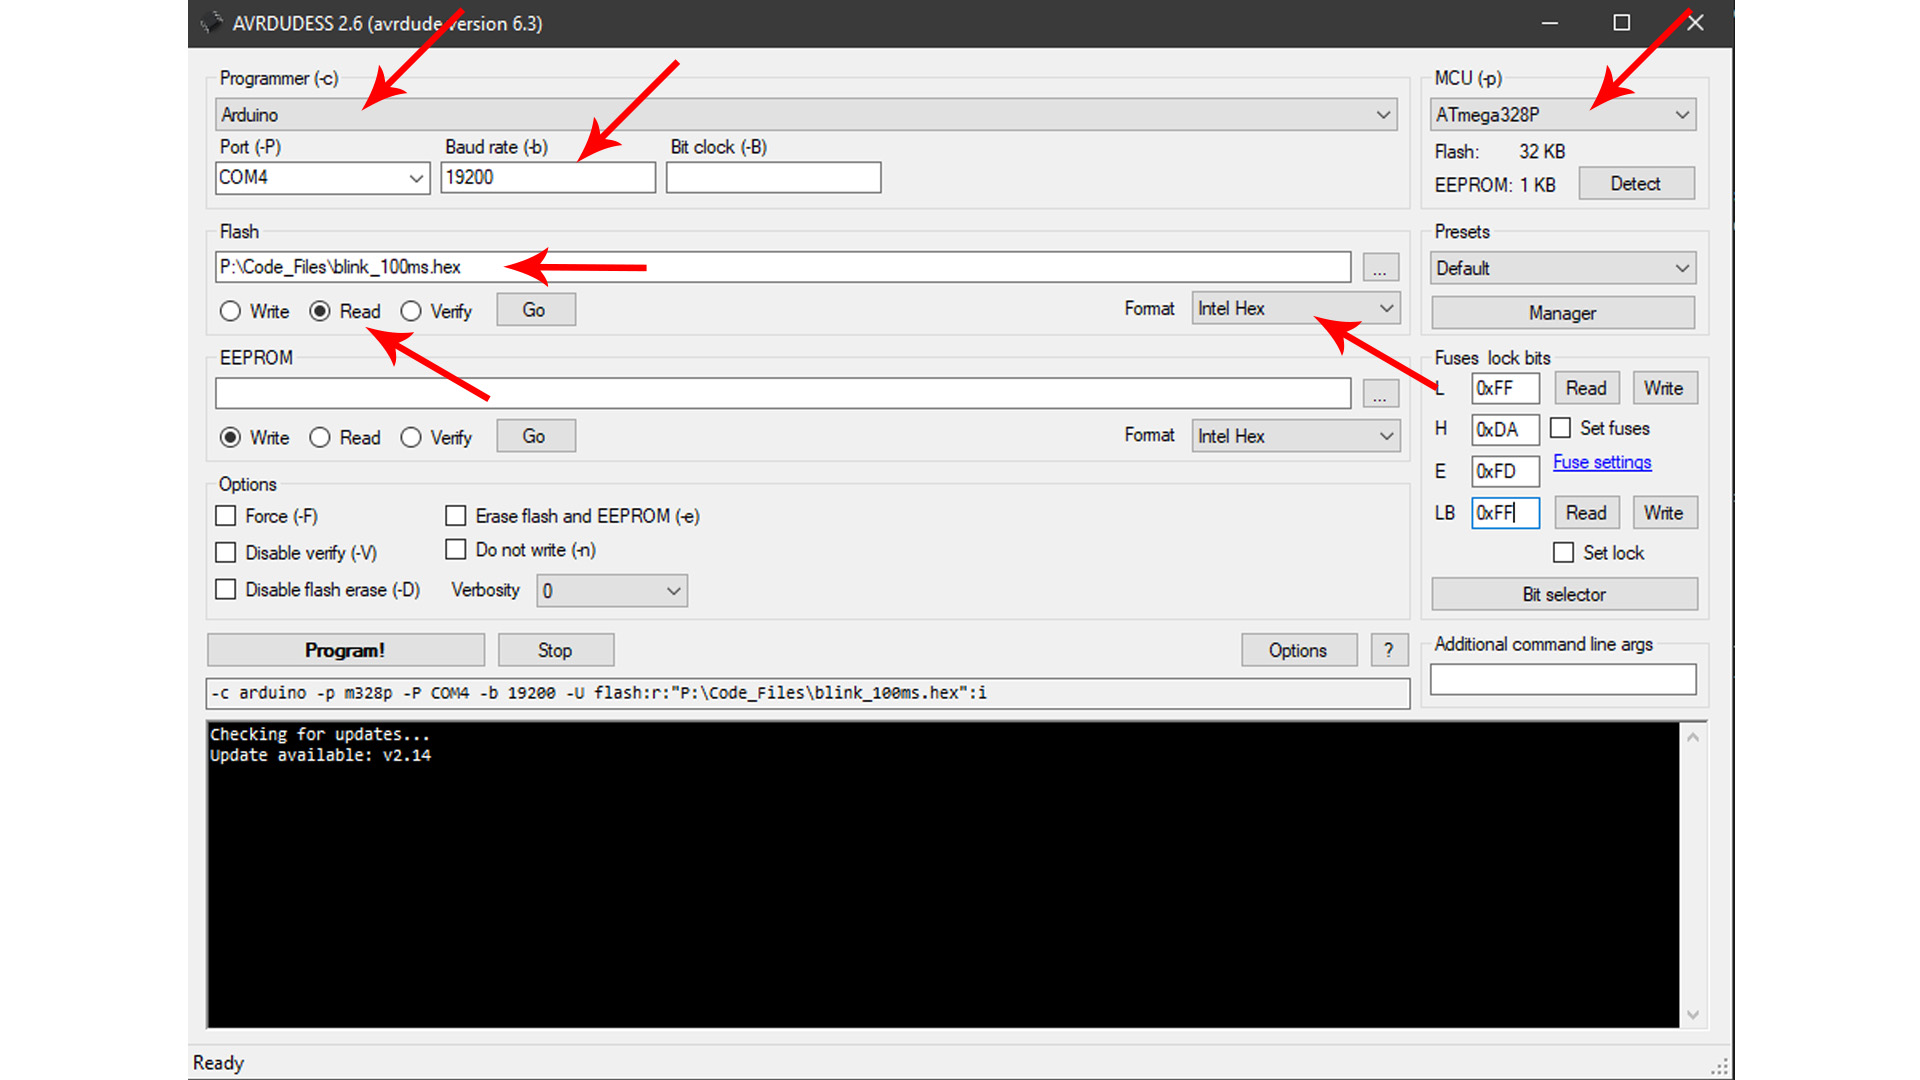Open the EEPROM Format dropdown showing Intel Hex
Viewport: 1920px width, 1080px height.
tap(1295, 436)
